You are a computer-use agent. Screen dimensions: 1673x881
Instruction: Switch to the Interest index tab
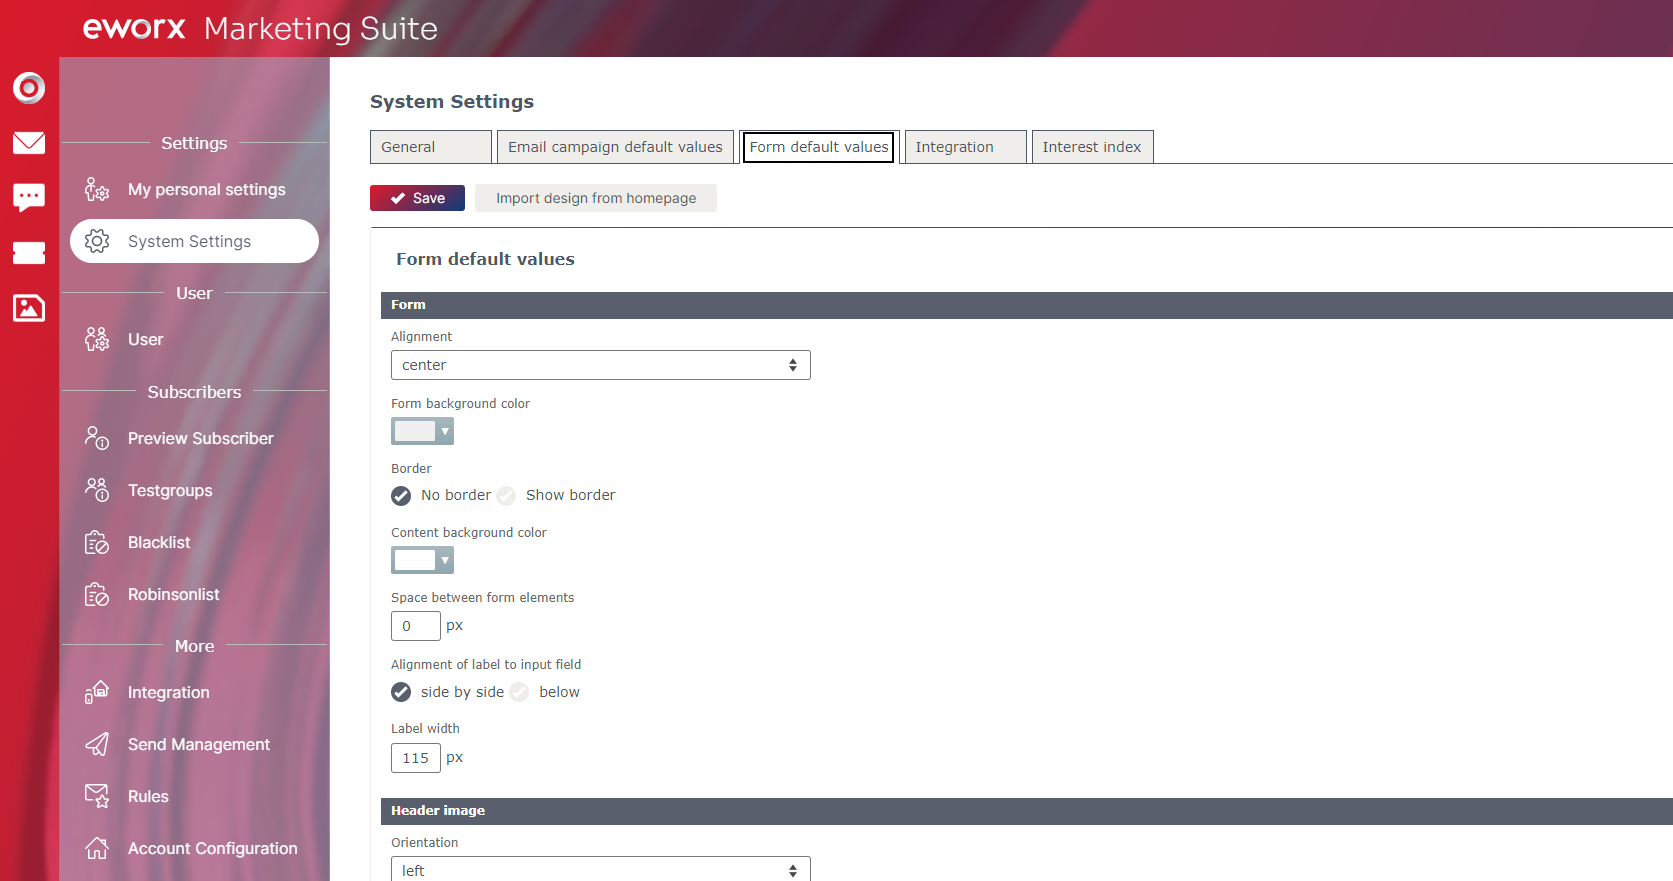pos(1093,147)
